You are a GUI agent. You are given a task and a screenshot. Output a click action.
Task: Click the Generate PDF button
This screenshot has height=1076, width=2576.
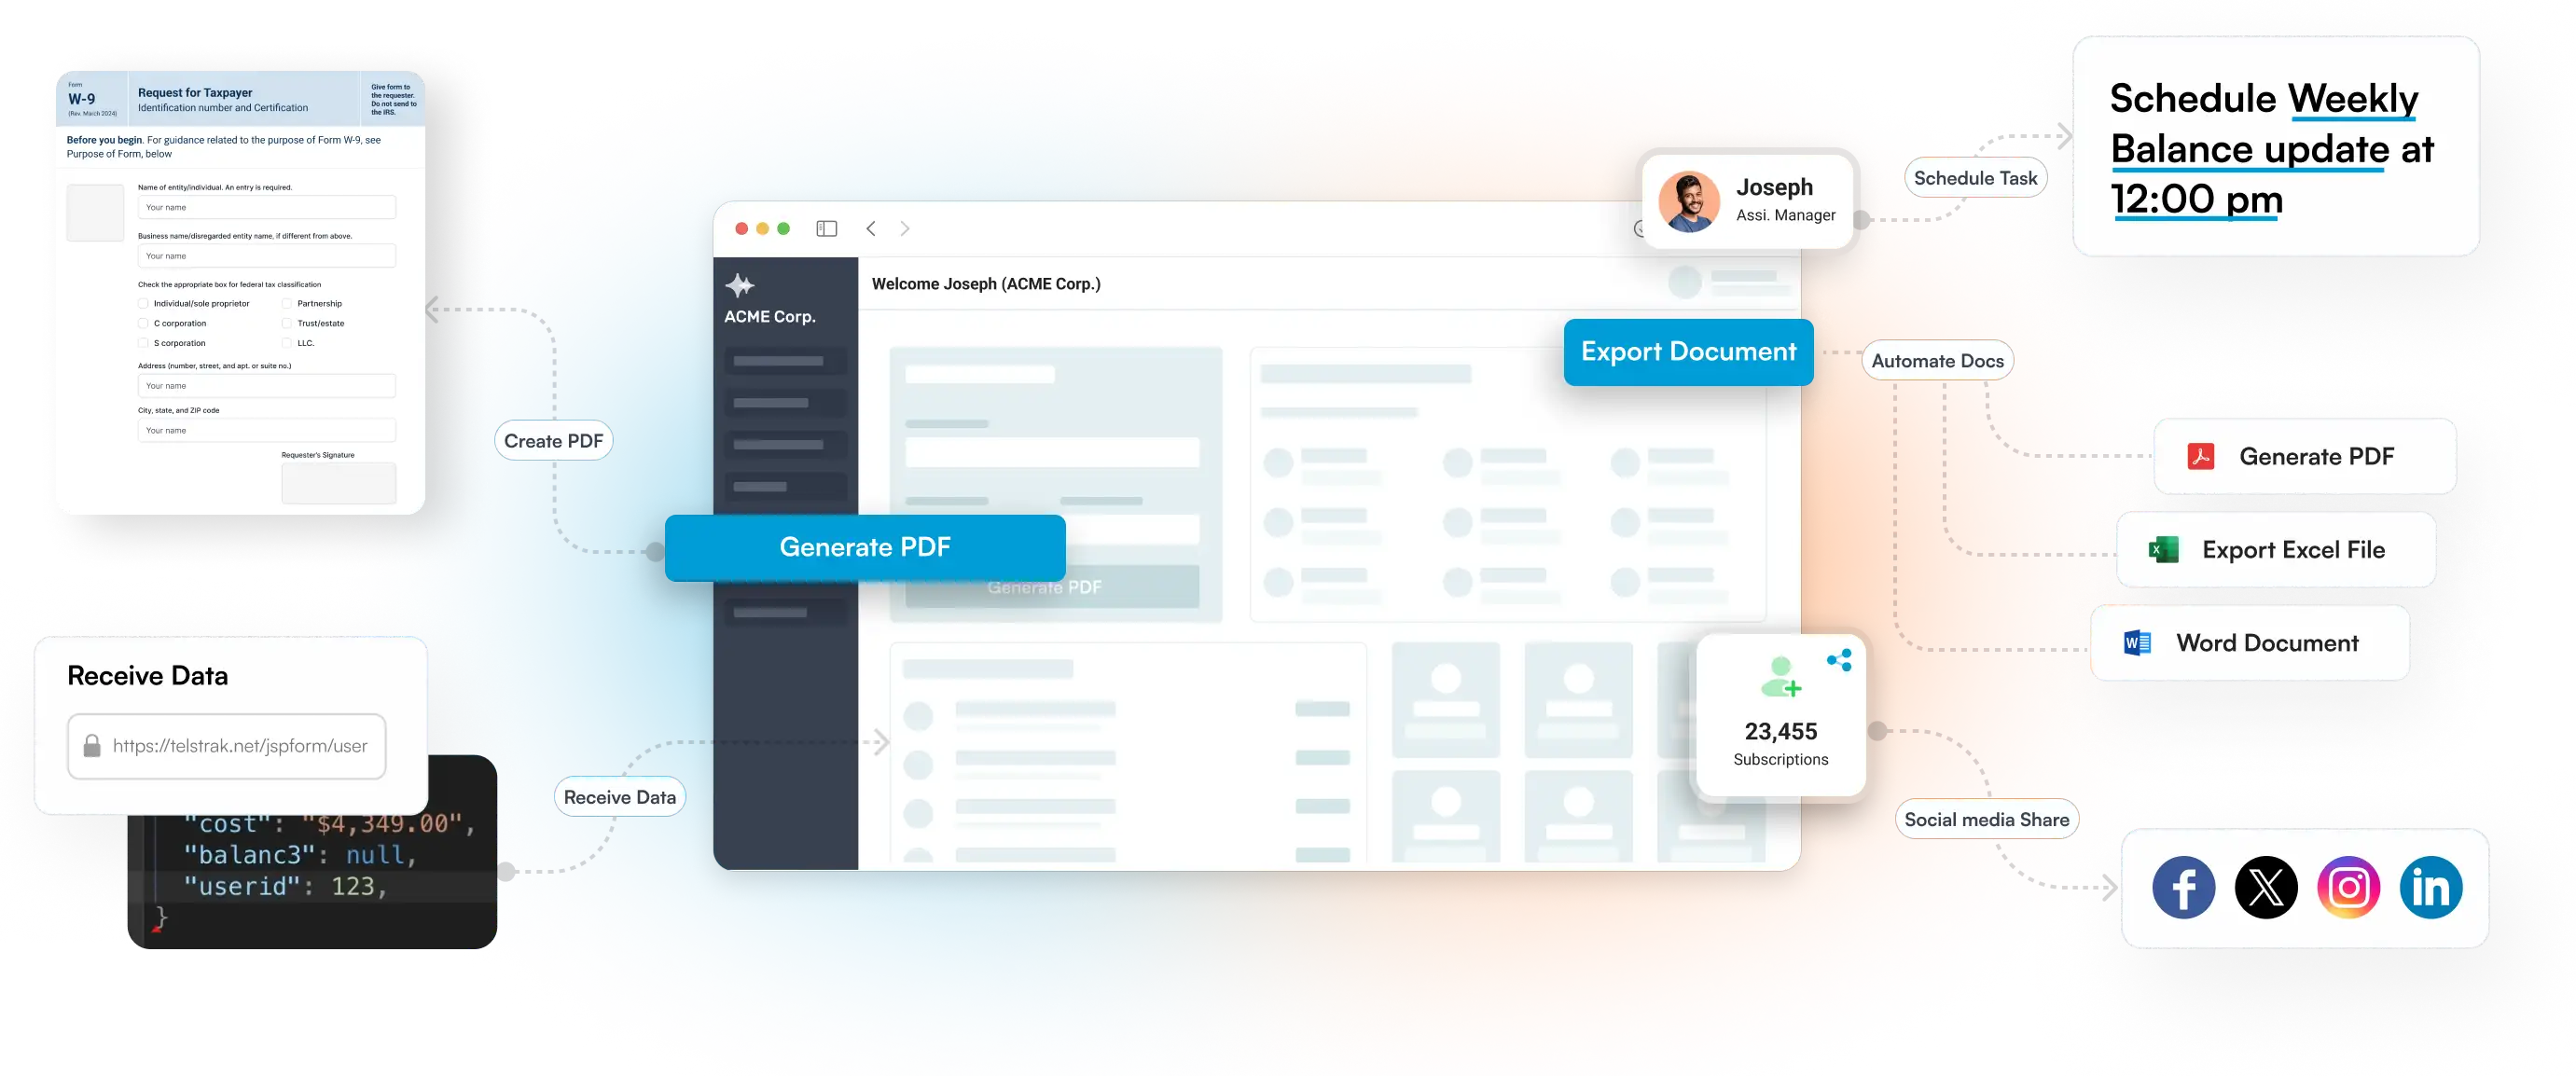(865, 547)
